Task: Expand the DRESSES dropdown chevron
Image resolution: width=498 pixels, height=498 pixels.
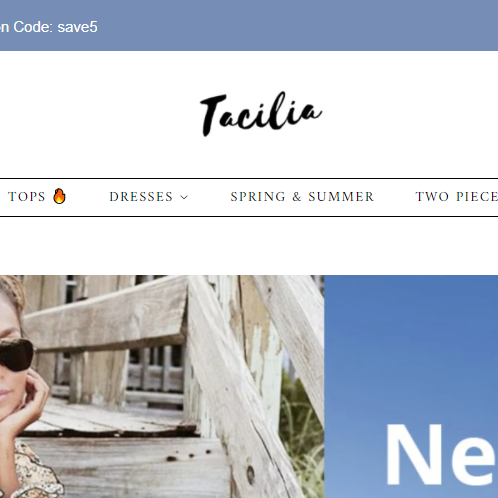Action: point(184,197)
